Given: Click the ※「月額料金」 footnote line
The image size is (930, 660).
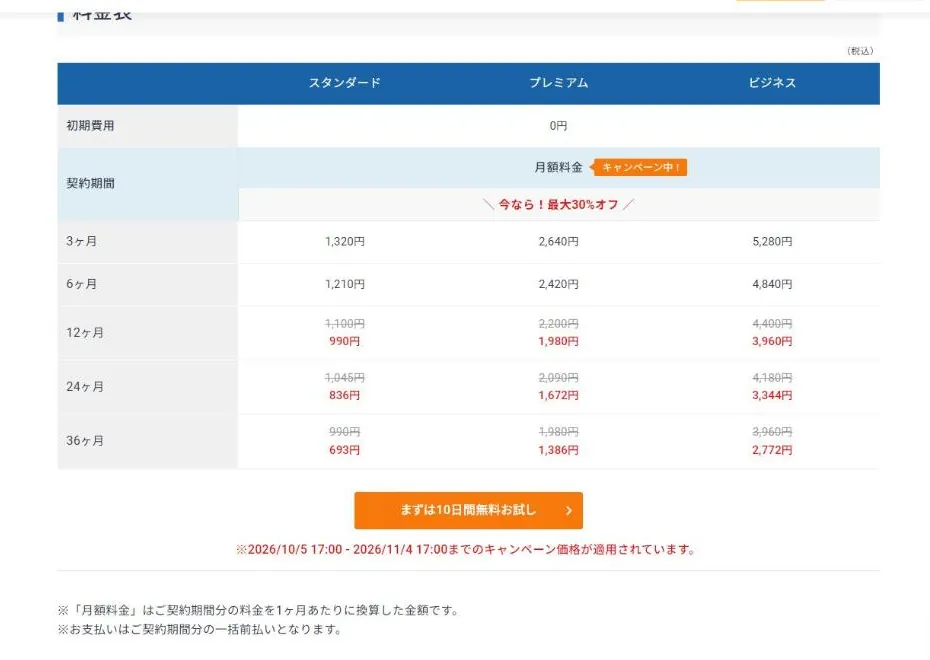Looking at the screenshot, I should 258,610.
